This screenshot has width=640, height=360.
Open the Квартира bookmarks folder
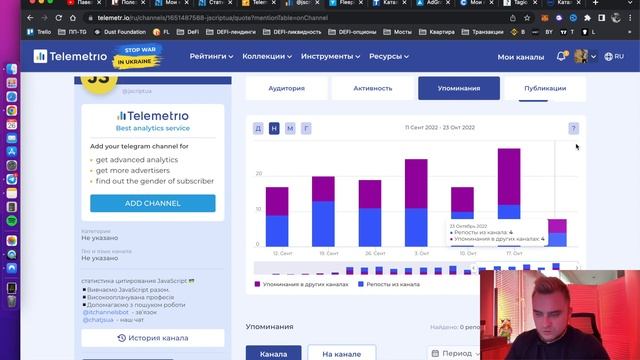[x=437, y=32]
